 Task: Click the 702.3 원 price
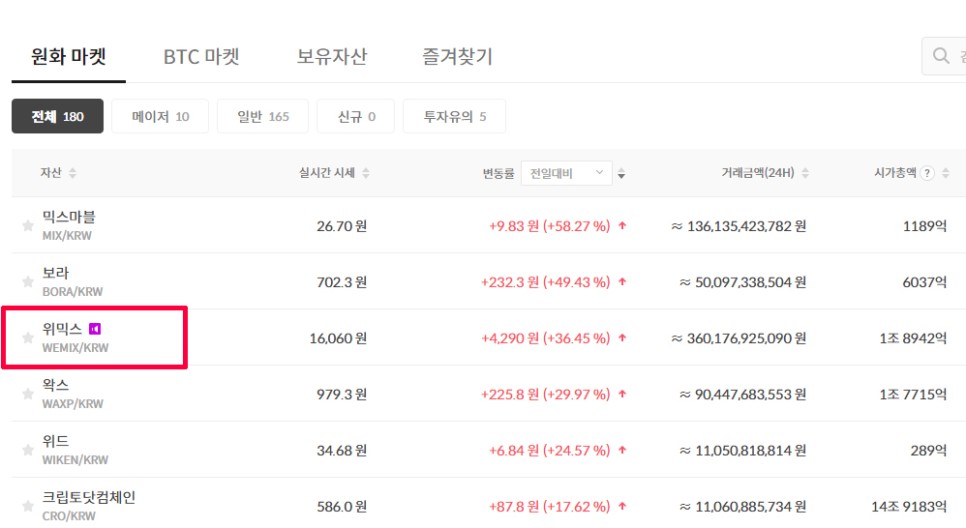pyautogui.click(x=342, y=282)
